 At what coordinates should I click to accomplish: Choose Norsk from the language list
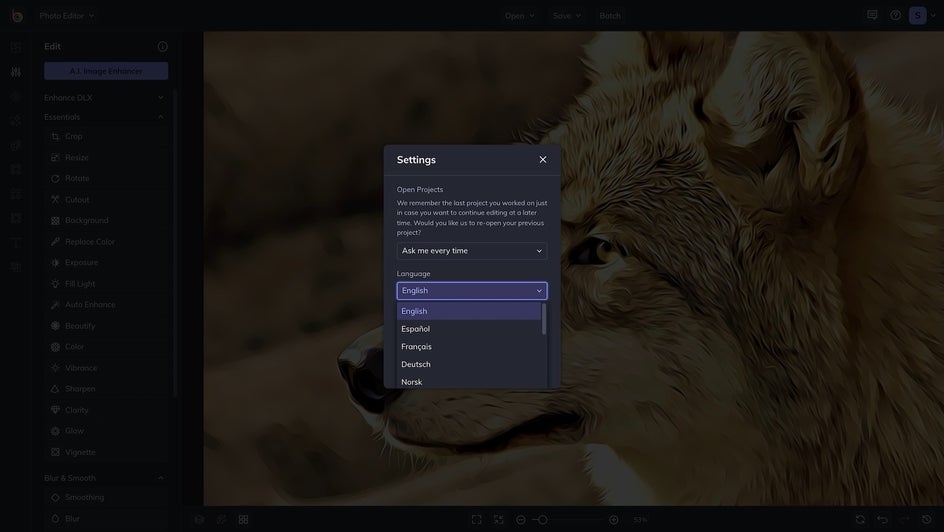[468, 382]
